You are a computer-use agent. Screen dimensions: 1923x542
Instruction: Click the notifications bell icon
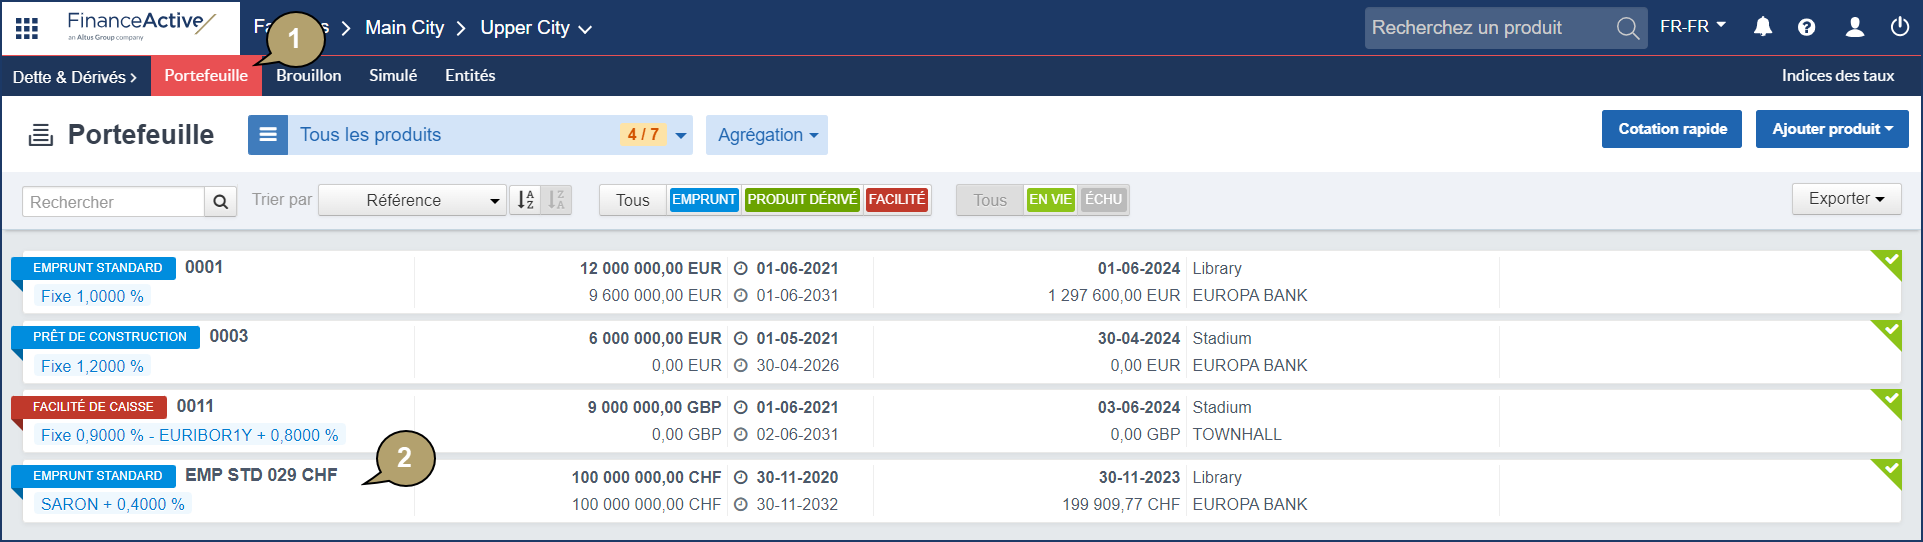1763,27
